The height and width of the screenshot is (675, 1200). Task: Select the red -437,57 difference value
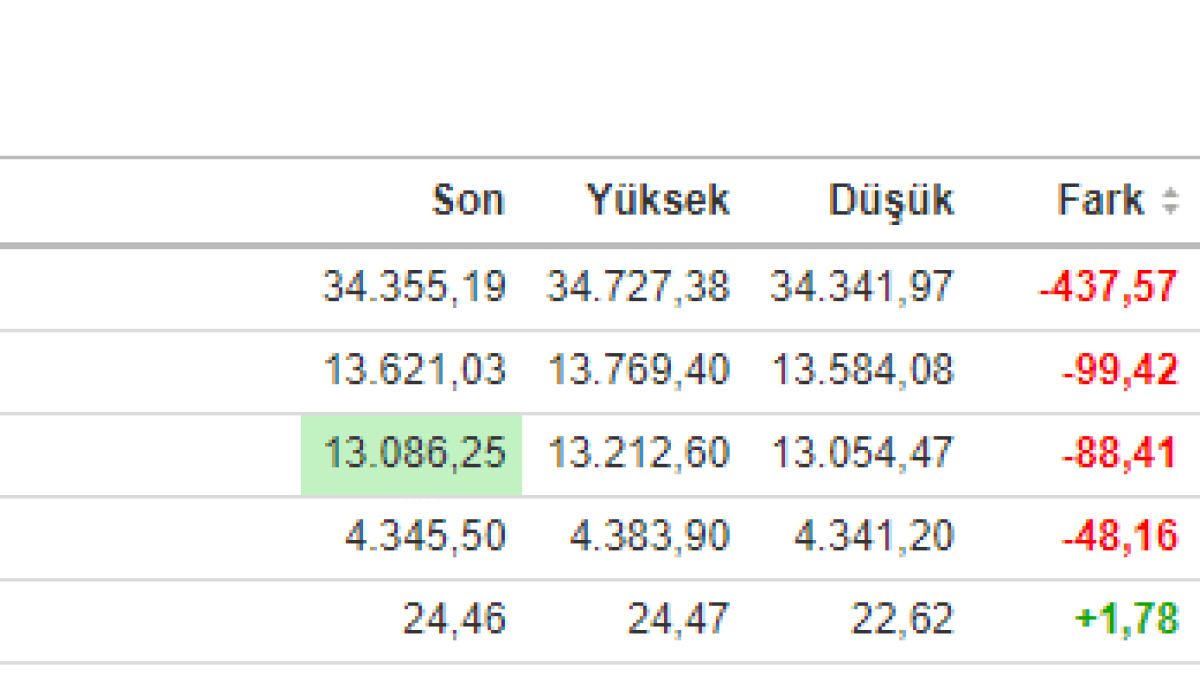[x=1108, y=288]
